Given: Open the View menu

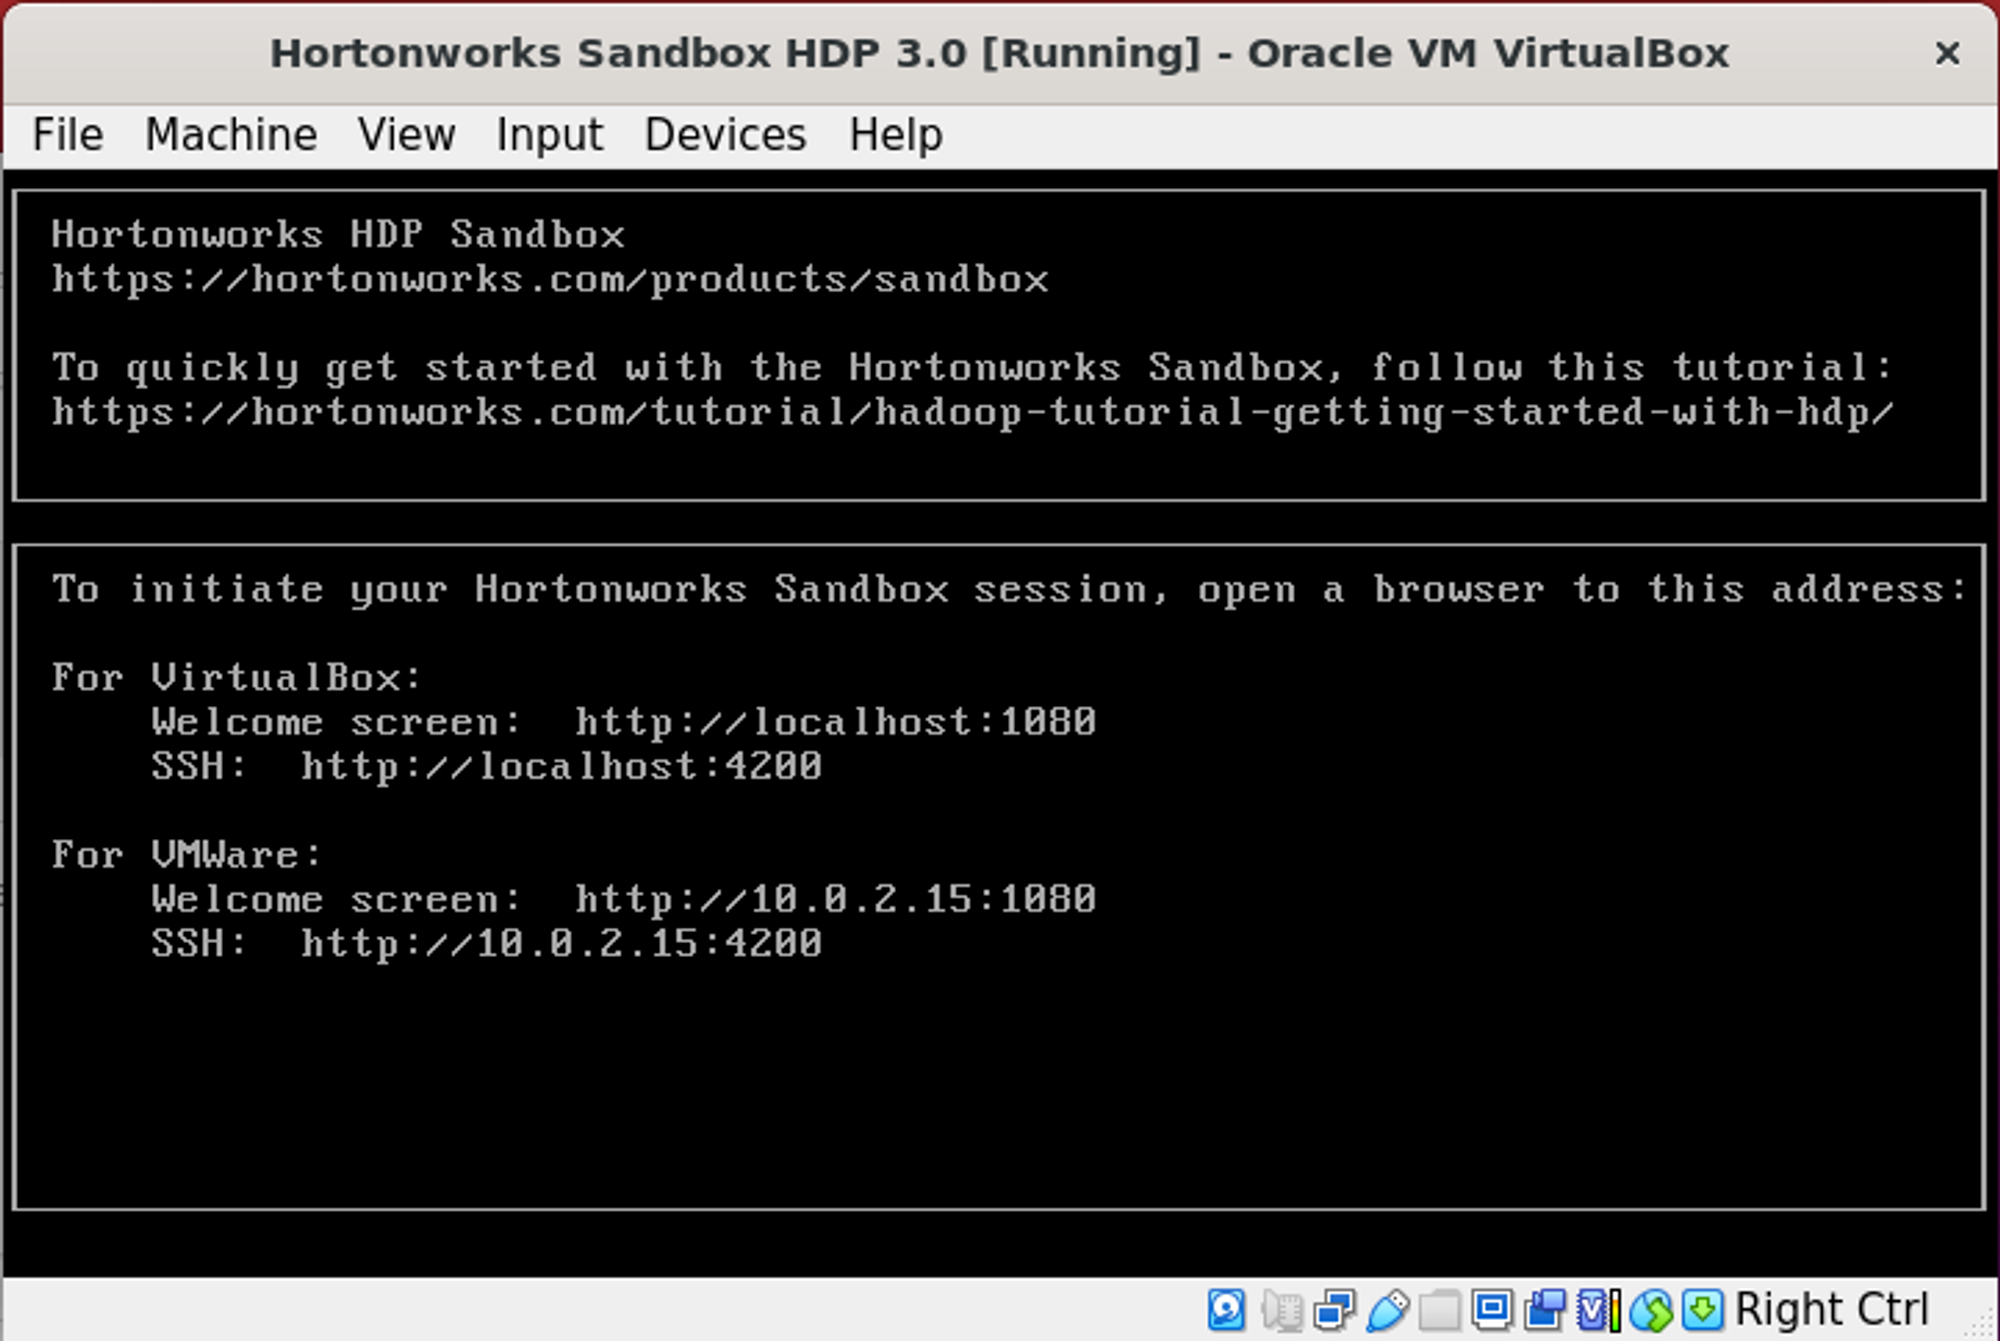Looking at the screenshot, I should pyautogui.click(x=407, y=134).
